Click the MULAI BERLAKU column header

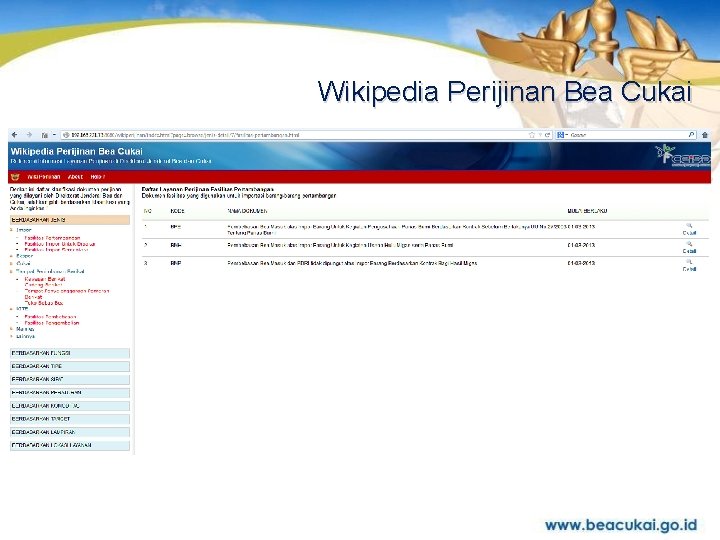click(x=587, y=211)
